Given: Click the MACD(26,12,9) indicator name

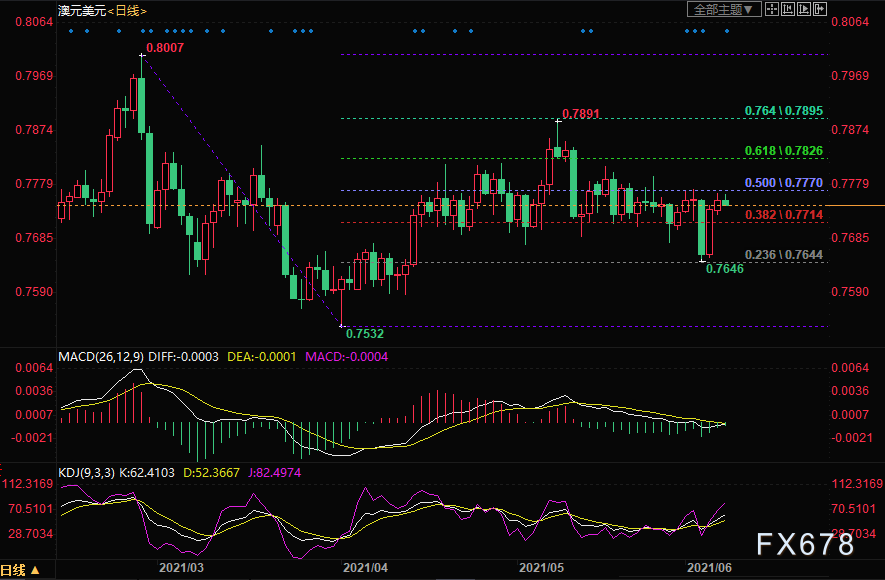Looking at the screenshot, I should click(101, 357).
